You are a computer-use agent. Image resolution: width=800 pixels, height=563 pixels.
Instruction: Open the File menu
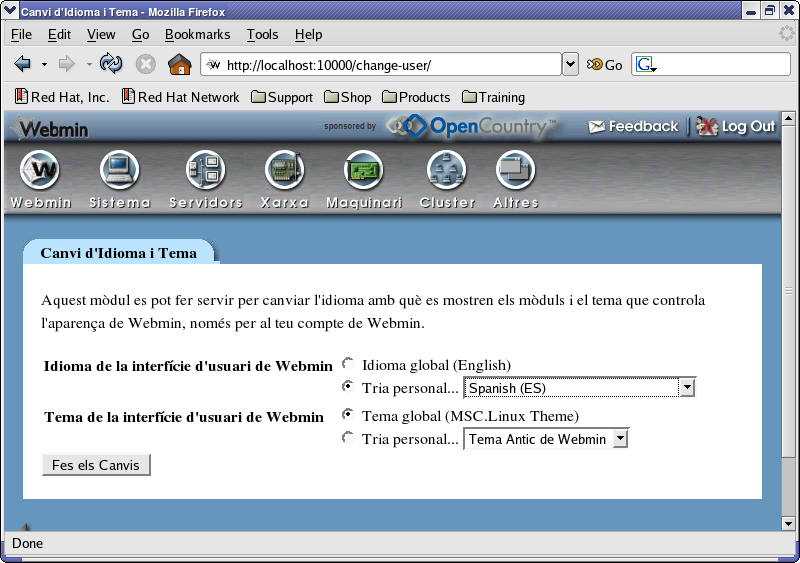[x=21, y=34]
